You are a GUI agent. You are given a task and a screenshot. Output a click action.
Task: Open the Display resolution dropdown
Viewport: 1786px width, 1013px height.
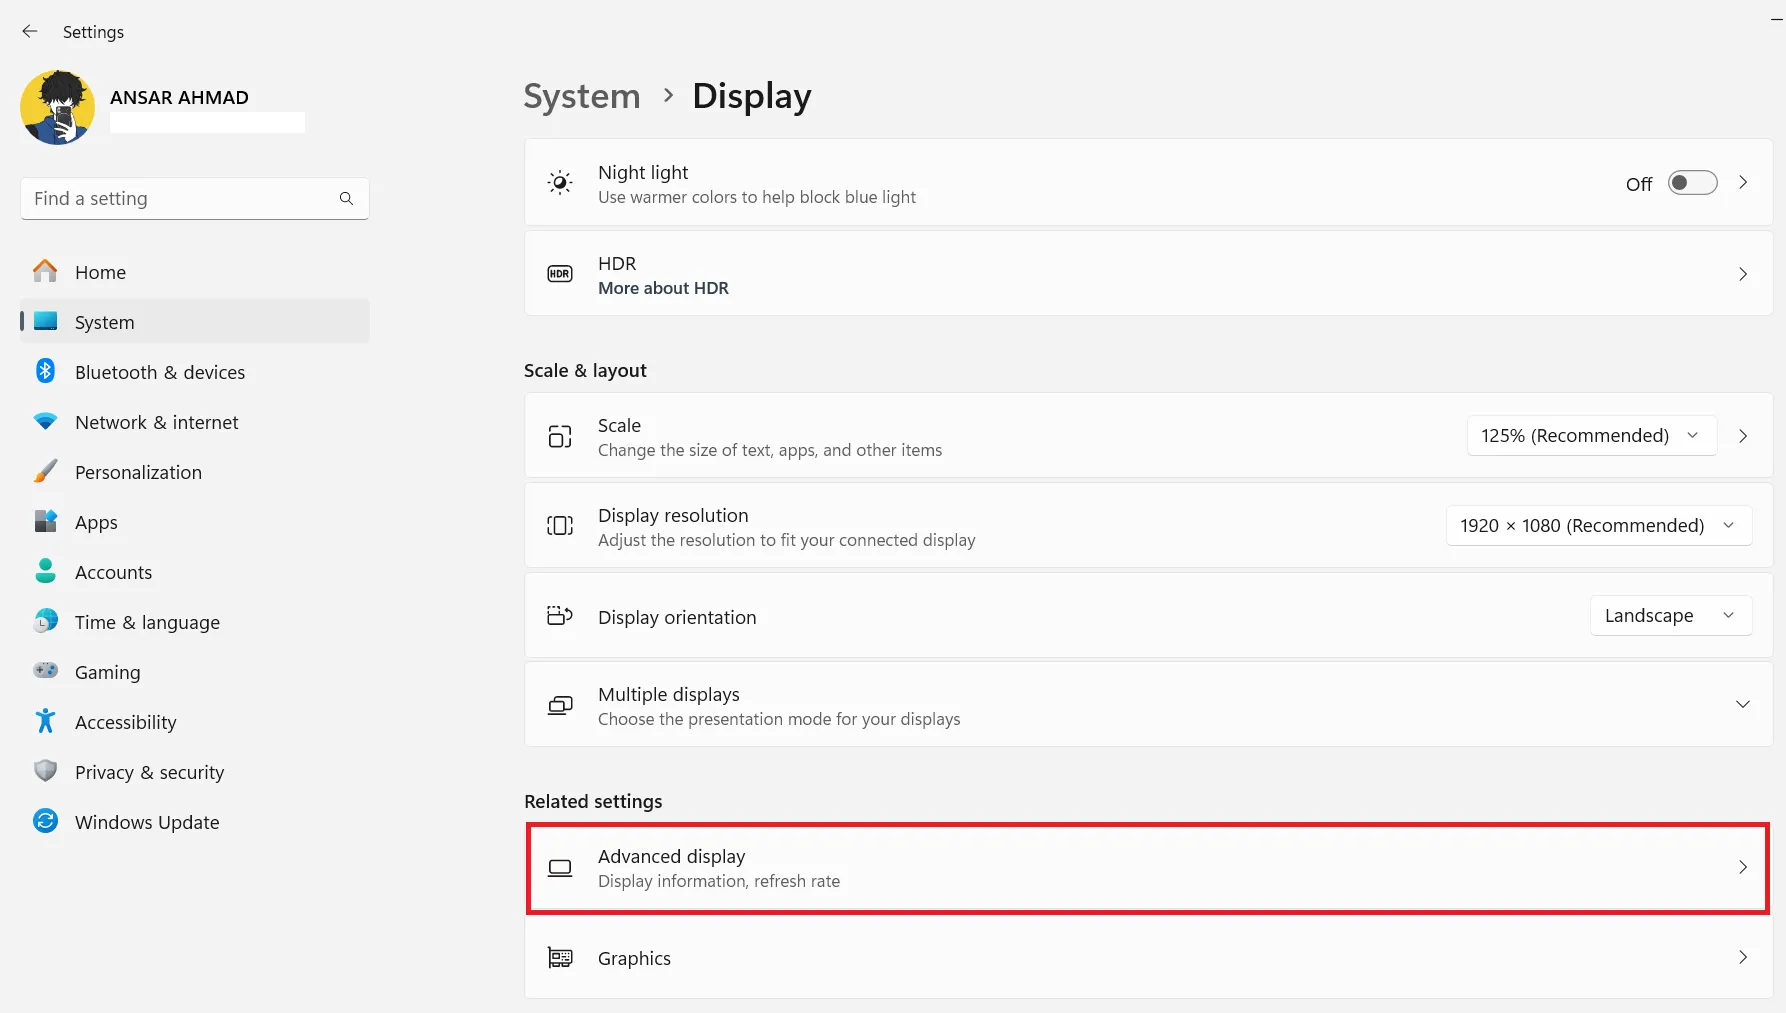(1597, 526)
